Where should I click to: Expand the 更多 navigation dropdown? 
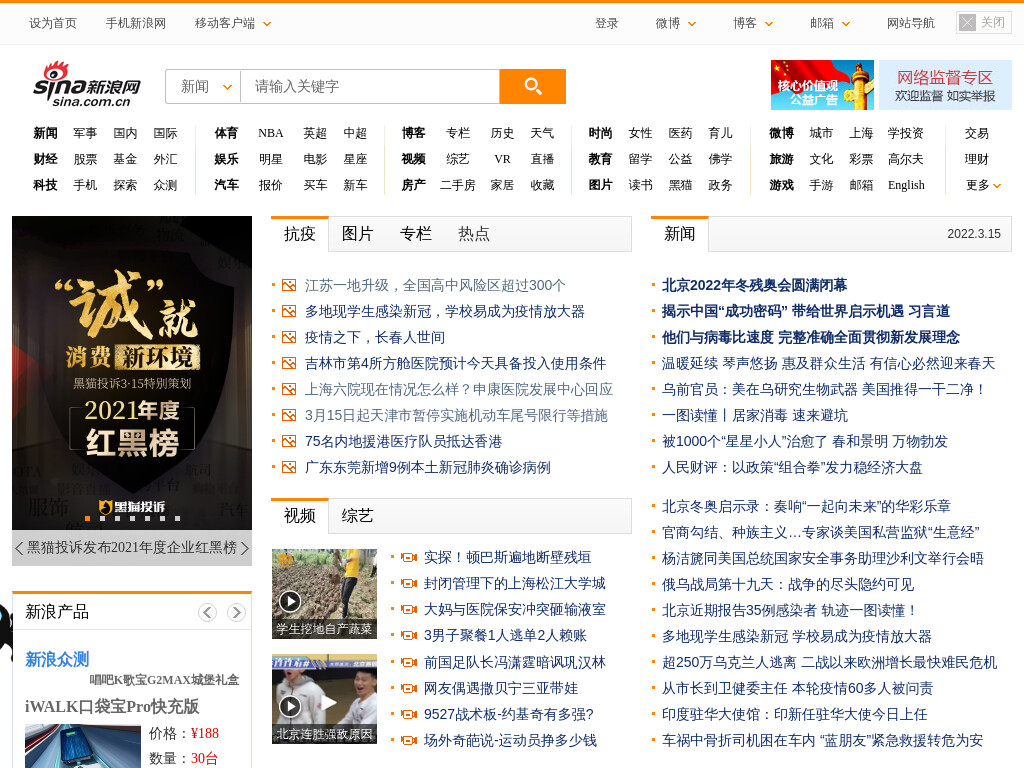984,185
